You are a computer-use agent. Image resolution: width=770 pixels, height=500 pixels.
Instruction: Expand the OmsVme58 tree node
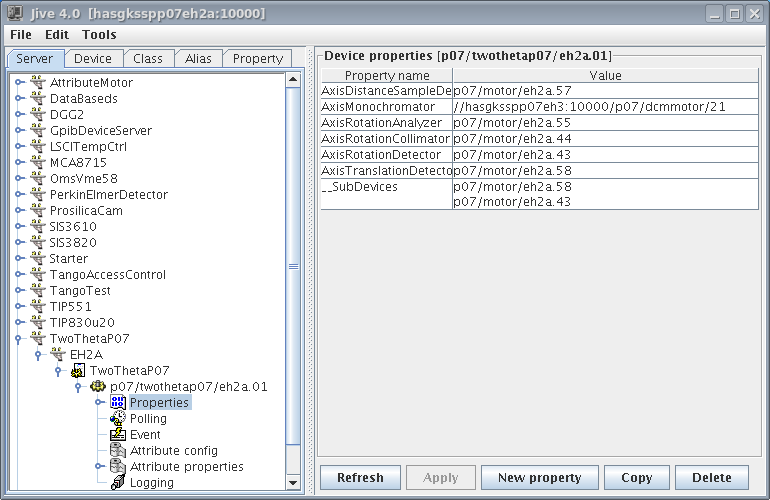coord(19,178)
